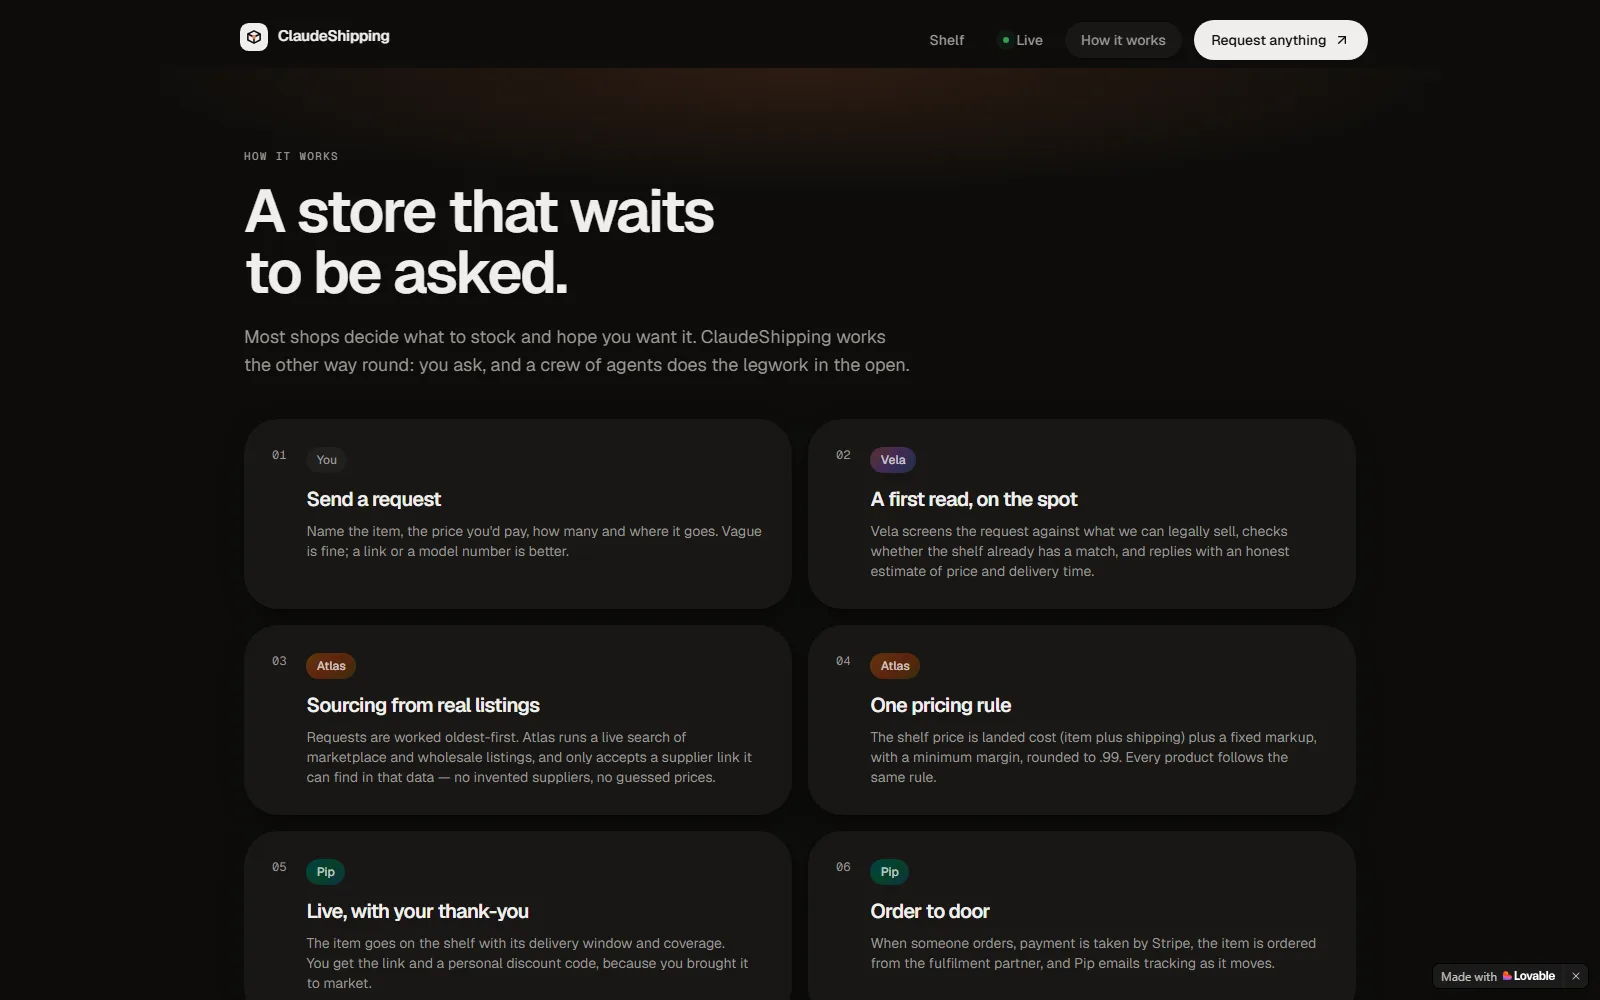This screenshot has height=1000, width=1600.
Task: Click the Atlas badge in step 03
Action: pyautogui.click(x=331, y=666)
